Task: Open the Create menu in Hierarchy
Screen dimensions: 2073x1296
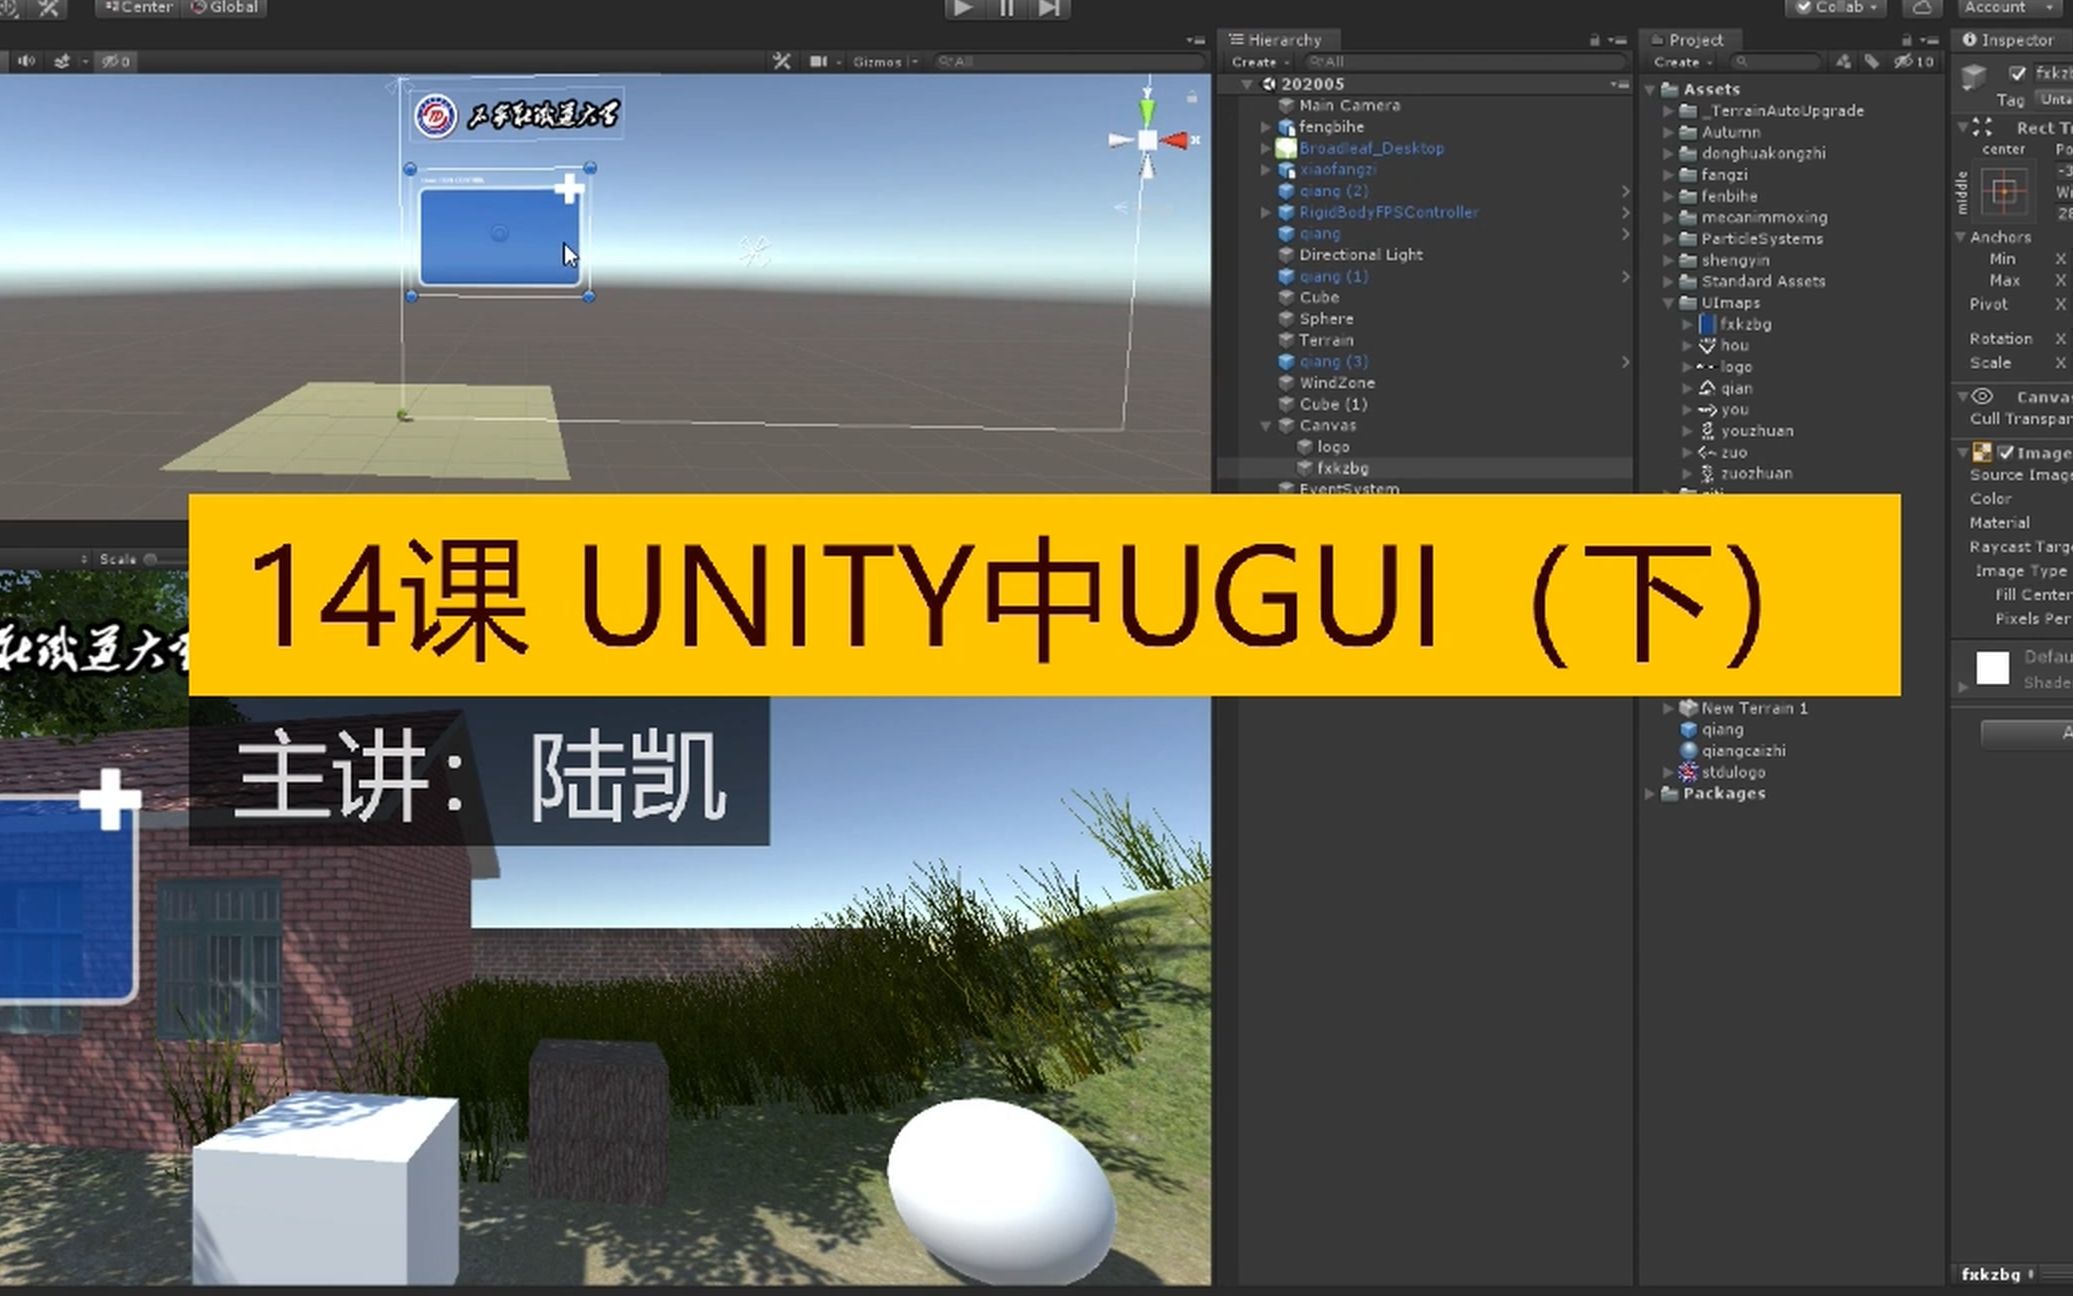Action: click(x=1256, y=61)
